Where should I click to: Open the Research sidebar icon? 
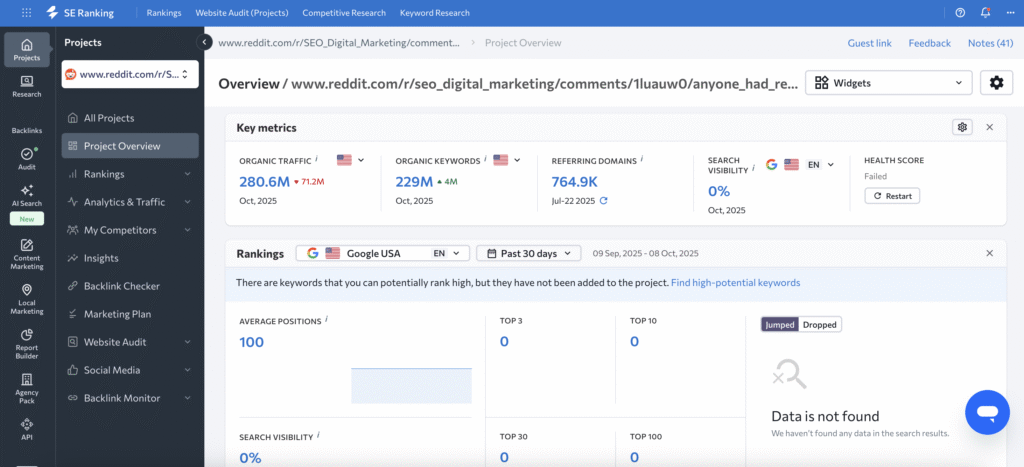[27, 86]
